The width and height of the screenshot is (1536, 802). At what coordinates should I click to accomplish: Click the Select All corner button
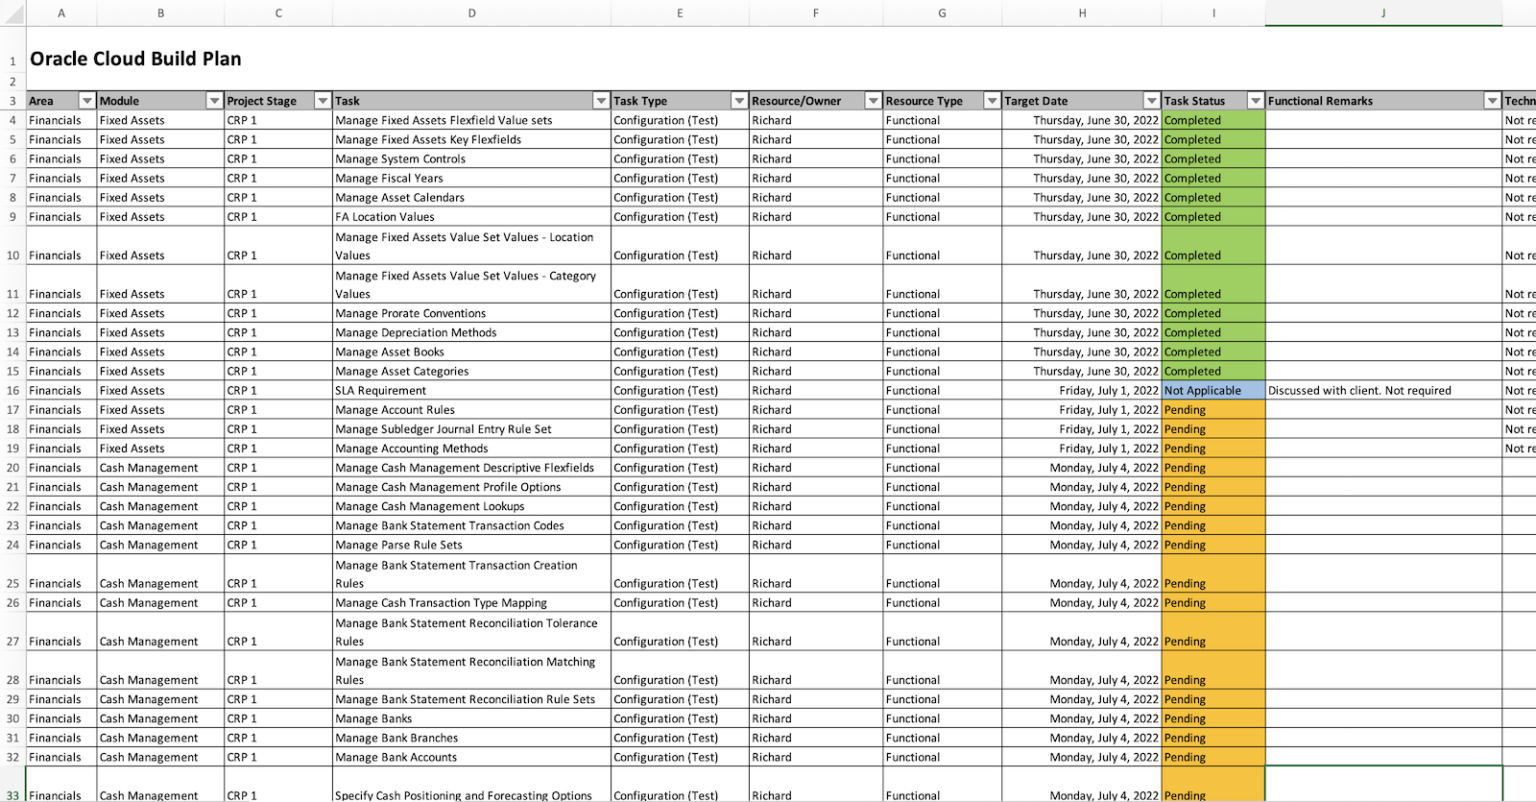click(12, 13)
